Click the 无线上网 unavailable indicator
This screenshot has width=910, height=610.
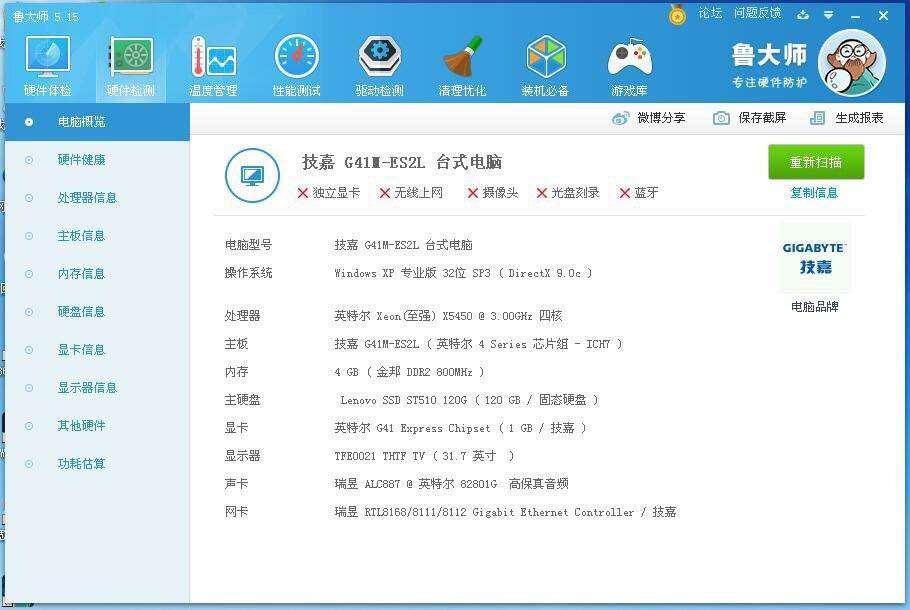411,193
